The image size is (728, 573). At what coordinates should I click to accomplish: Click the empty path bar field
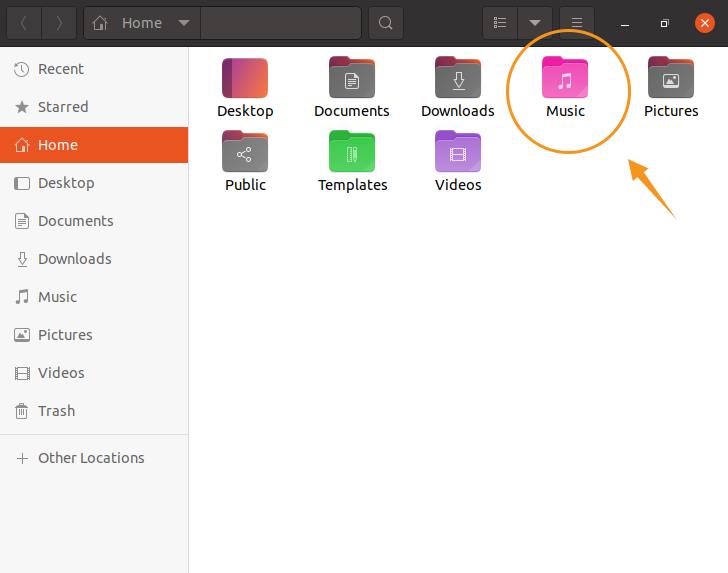point(281,23)
